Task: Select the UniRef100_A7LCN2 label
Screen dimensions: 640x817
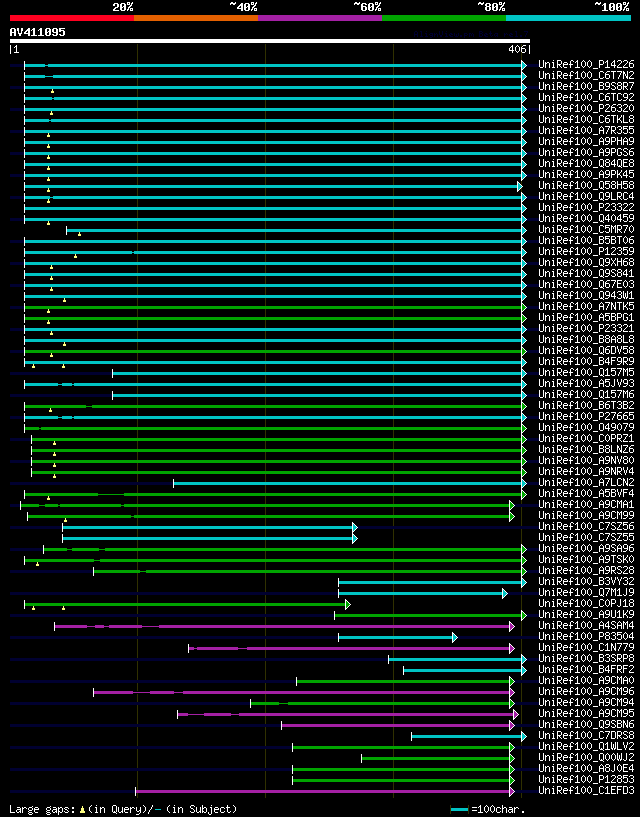Action: 586,482
